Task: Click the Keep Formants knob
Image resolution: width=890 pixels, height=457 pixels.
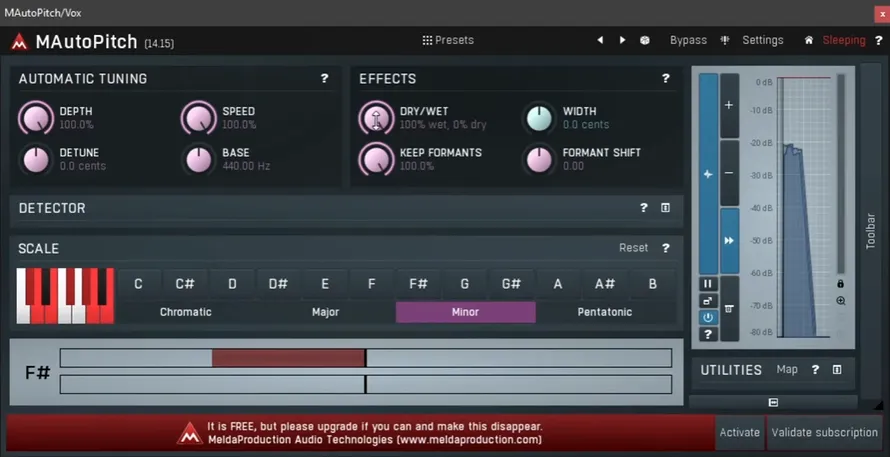Action: click(x=376, y=160)
